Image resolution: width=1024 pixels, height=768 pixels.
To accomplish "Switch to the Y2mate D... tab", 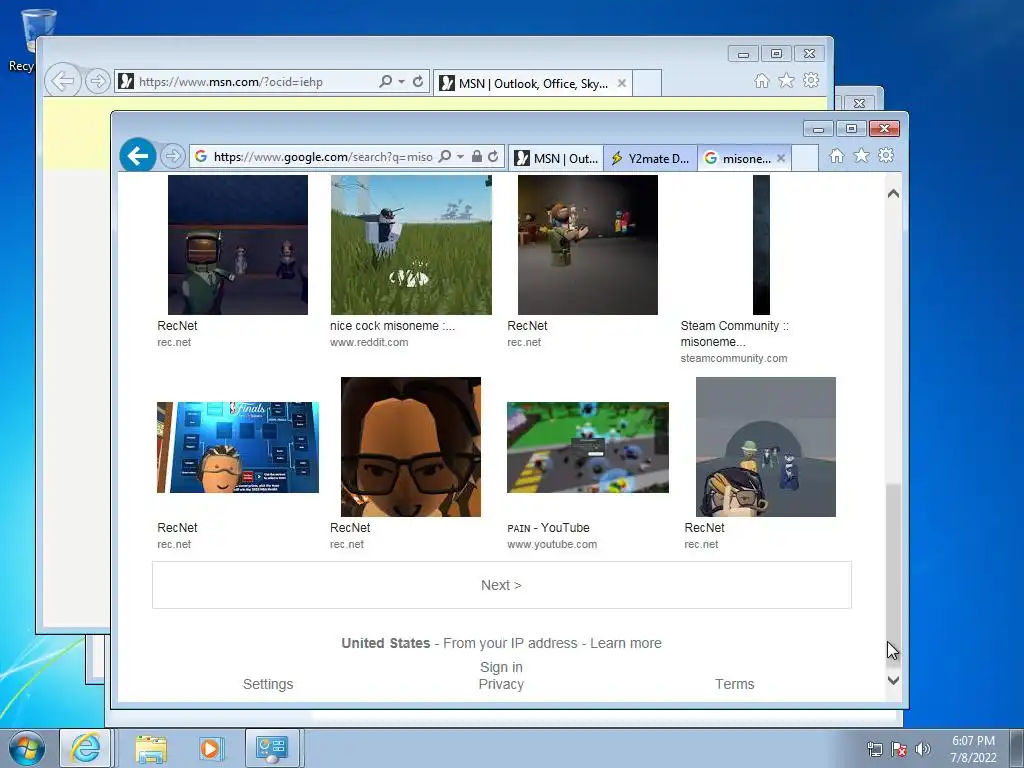I will click(650, 159).
